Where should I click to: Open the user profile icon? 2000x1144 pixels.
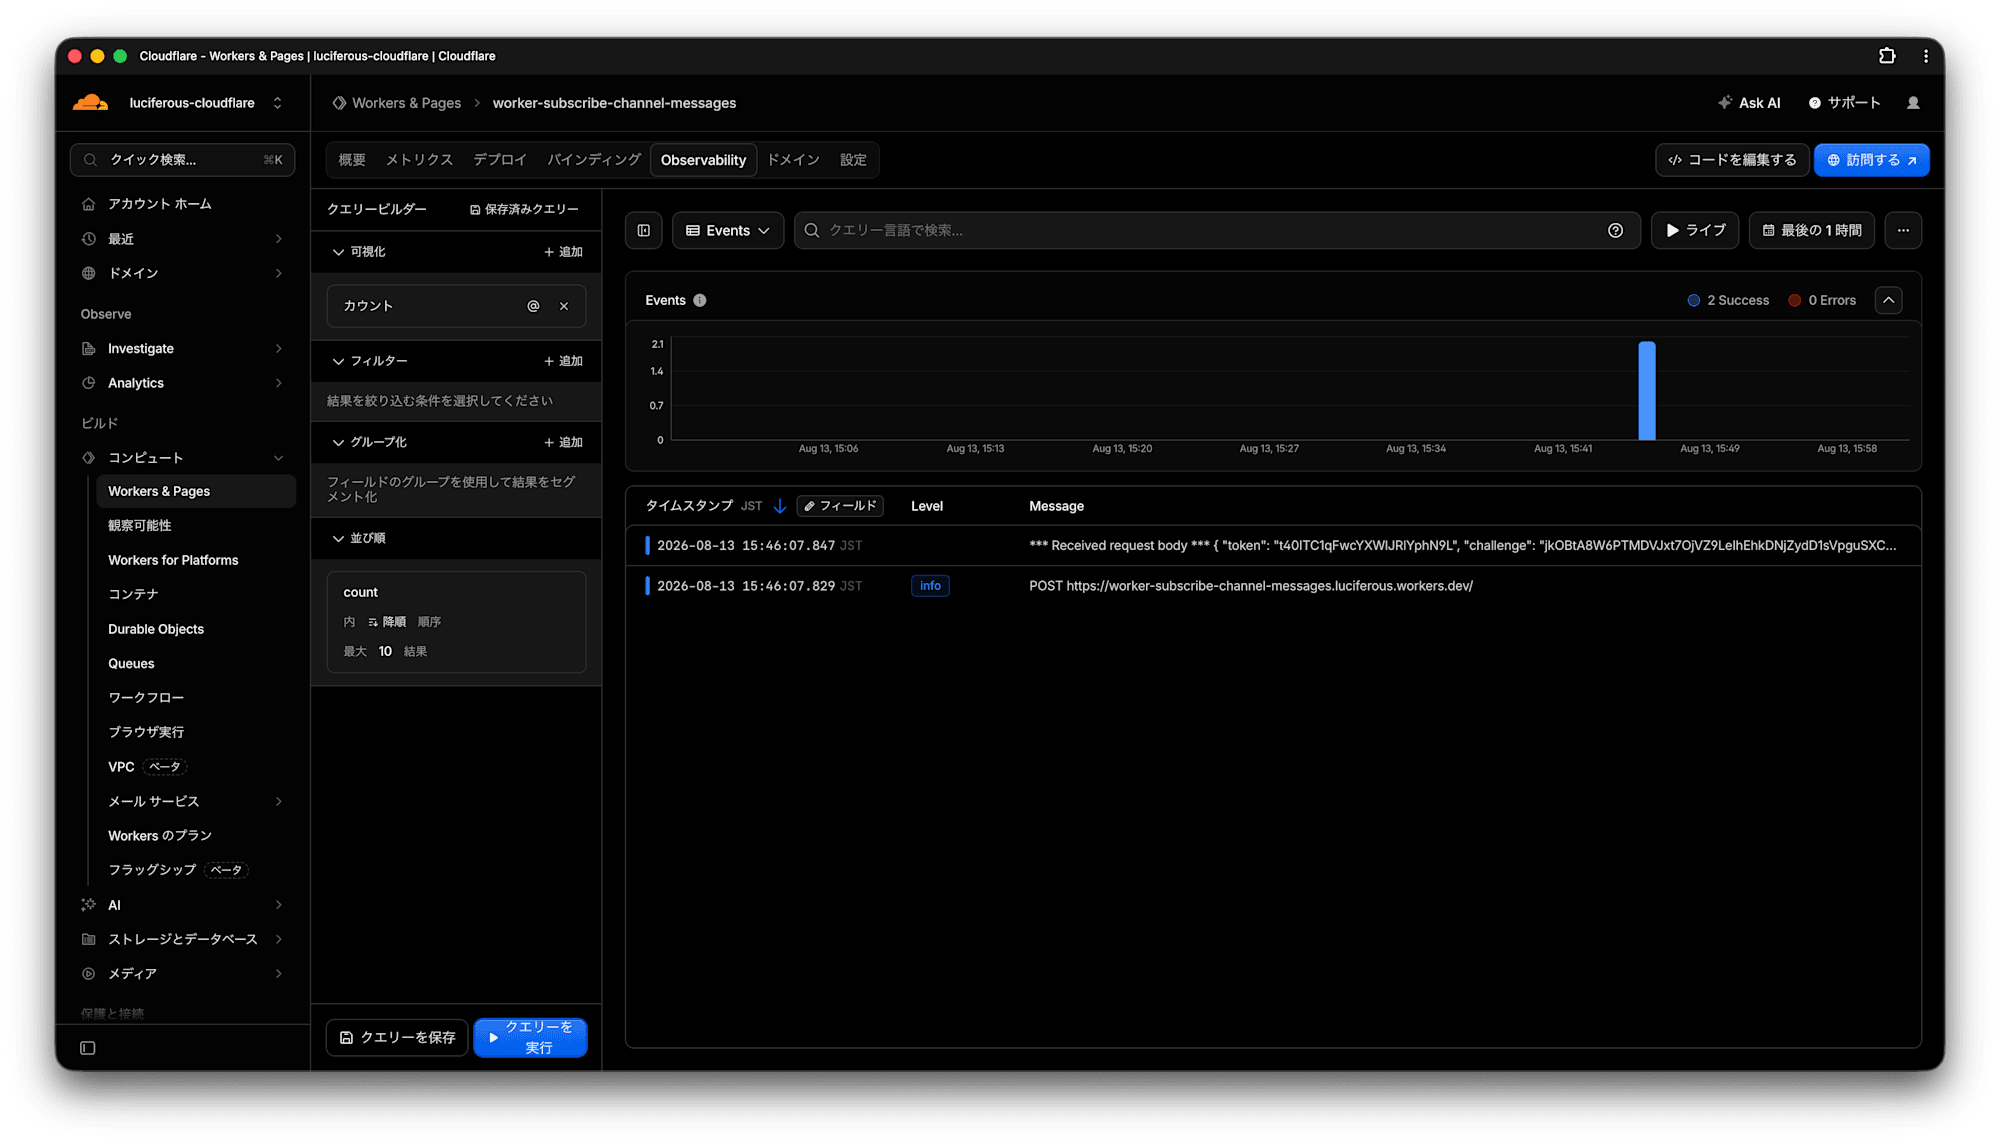(1913, 103)
